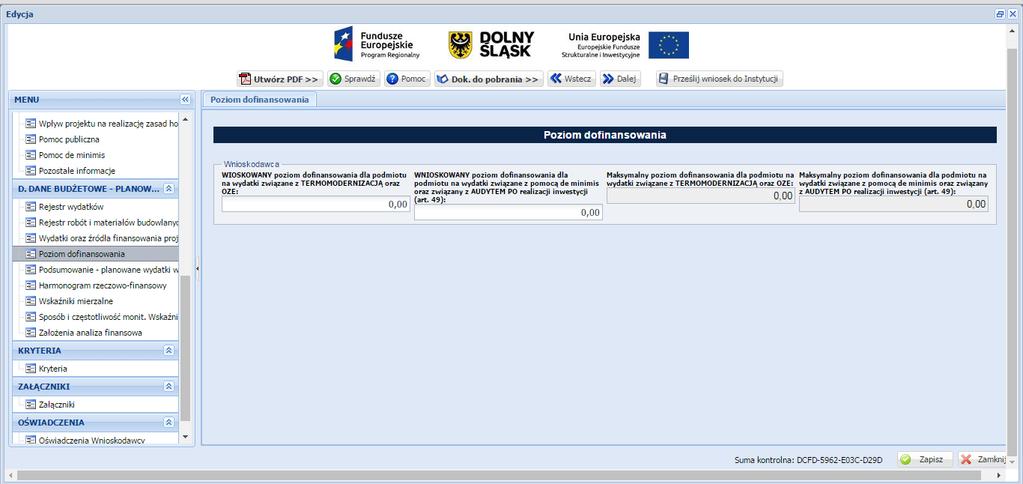Click the Poziom dofinansowania header bar

tap(605, 135)
